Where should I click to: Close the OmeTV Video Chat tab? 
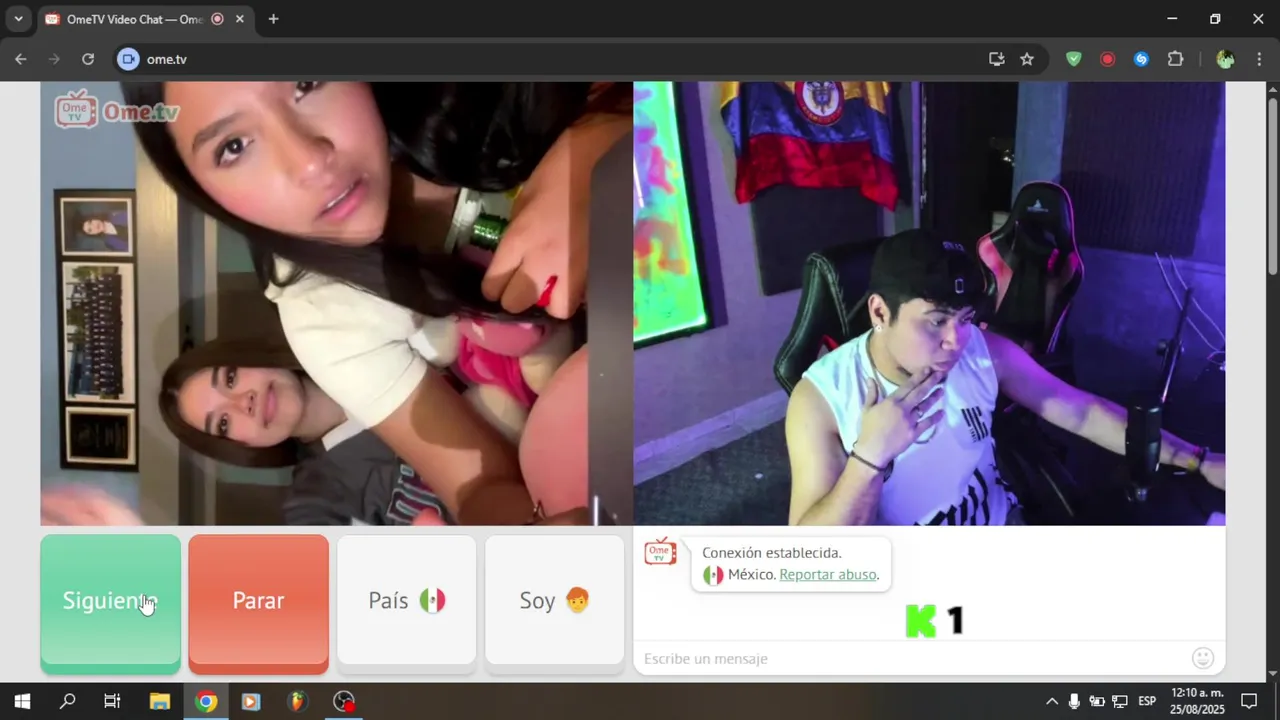pyautogui.click(x=240, y=19)
